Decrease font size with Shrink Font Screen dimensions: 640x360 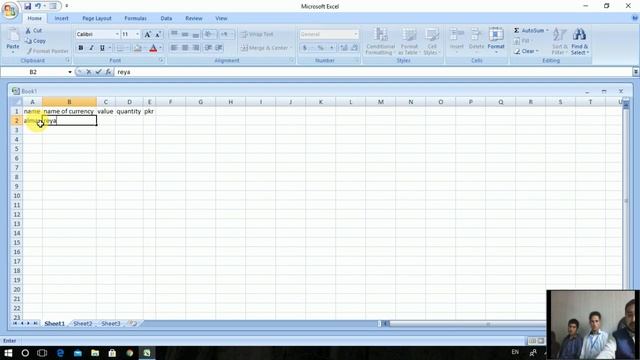point(158,34)
